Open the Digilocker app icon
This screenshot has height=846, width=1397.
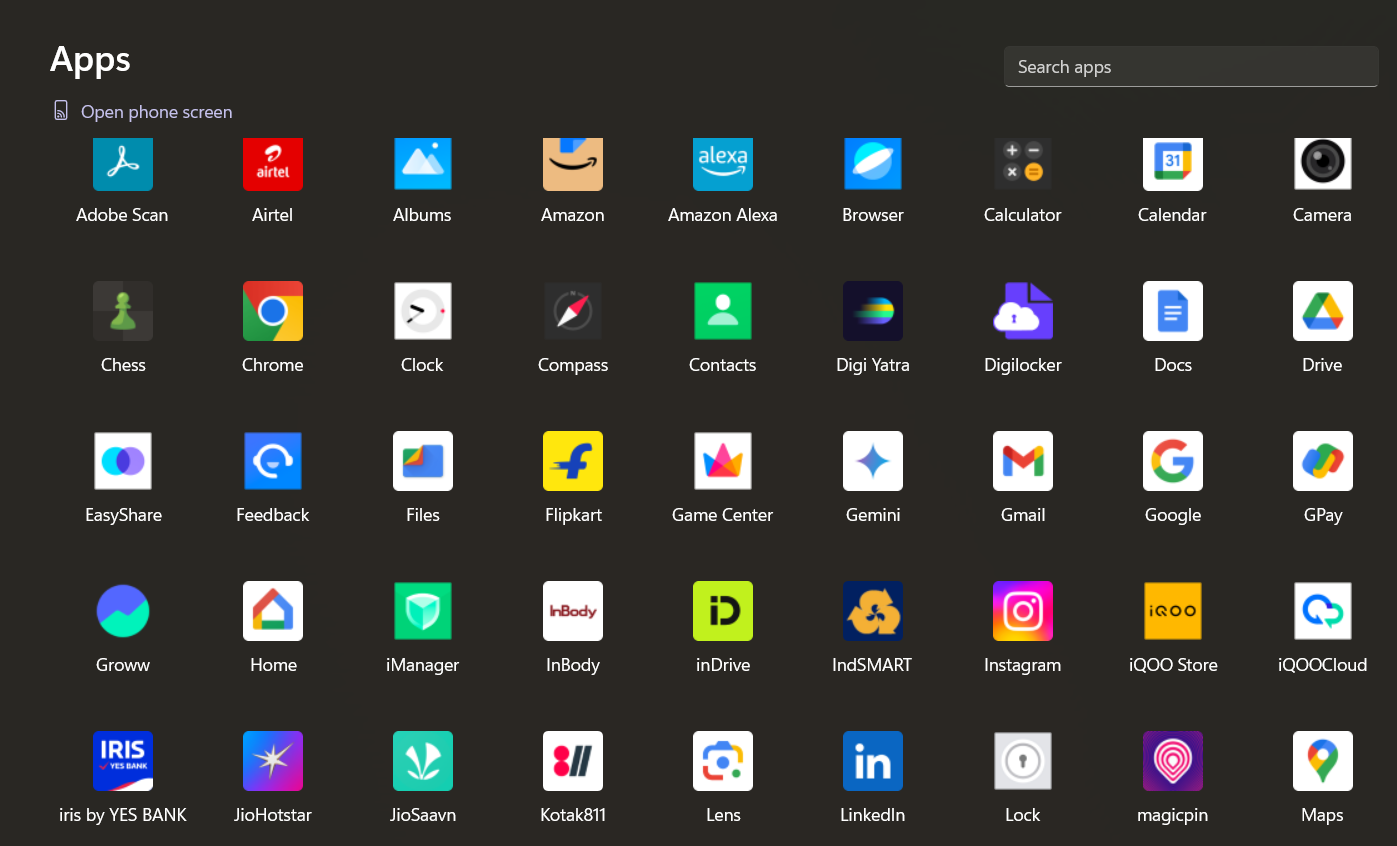pyautogui.click(x=1023, y=311)
